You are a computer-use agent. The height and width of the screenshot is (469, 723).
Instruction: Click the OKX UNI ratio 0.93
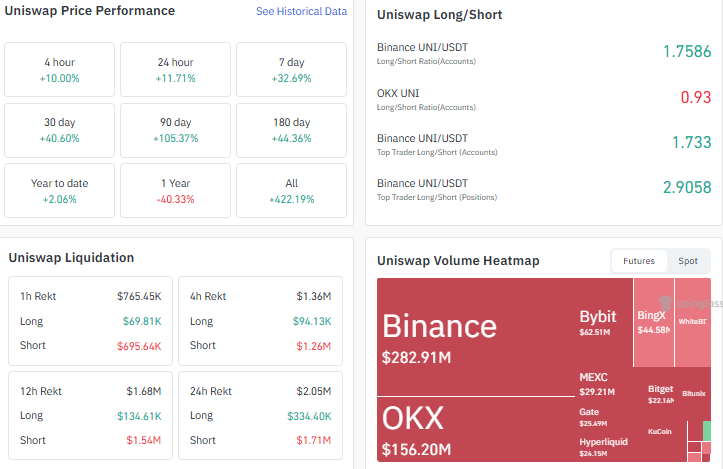(696, 97)
